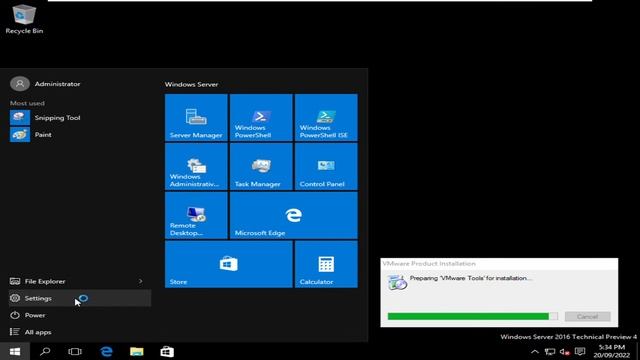Open Store from the taskbar

click(x=167, y=351)
